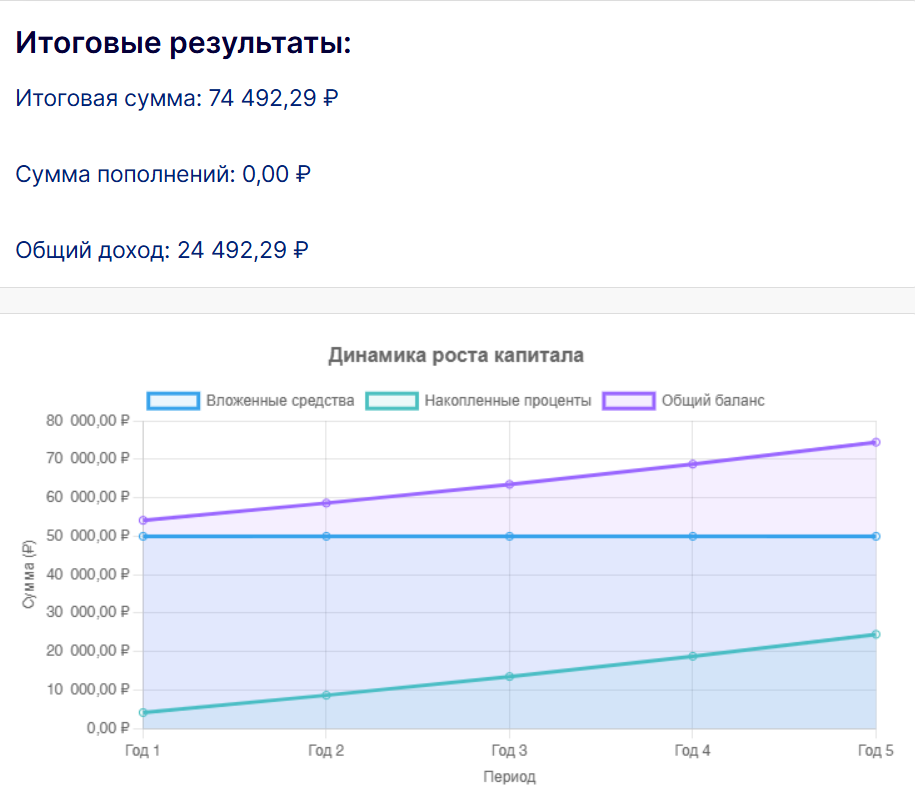
Task: Select the teal interest point at Год 1
Action: pos(144,713)
